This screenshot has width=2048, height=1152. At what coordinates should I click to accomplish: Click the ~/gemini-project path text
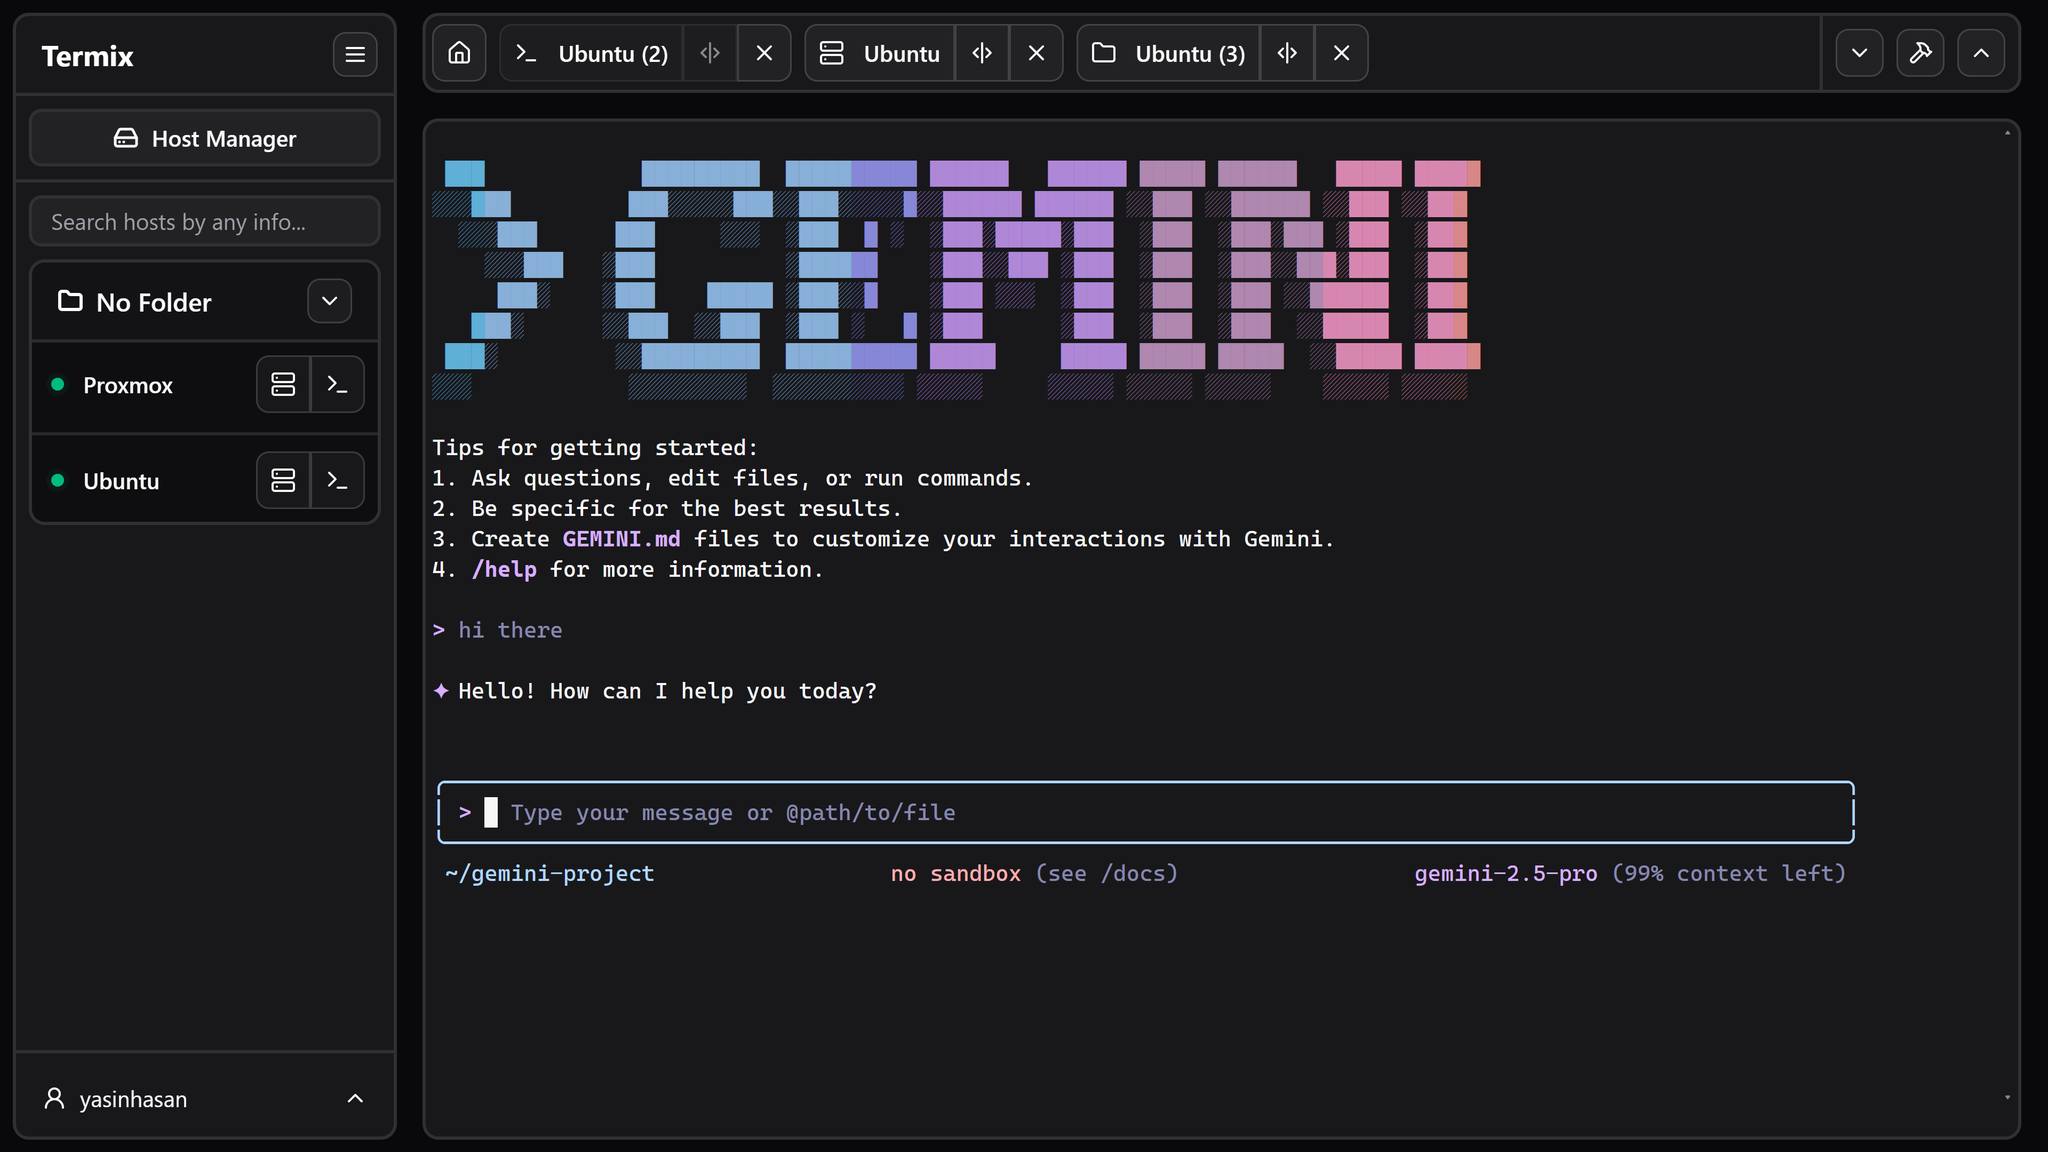(x=550, y=873)
